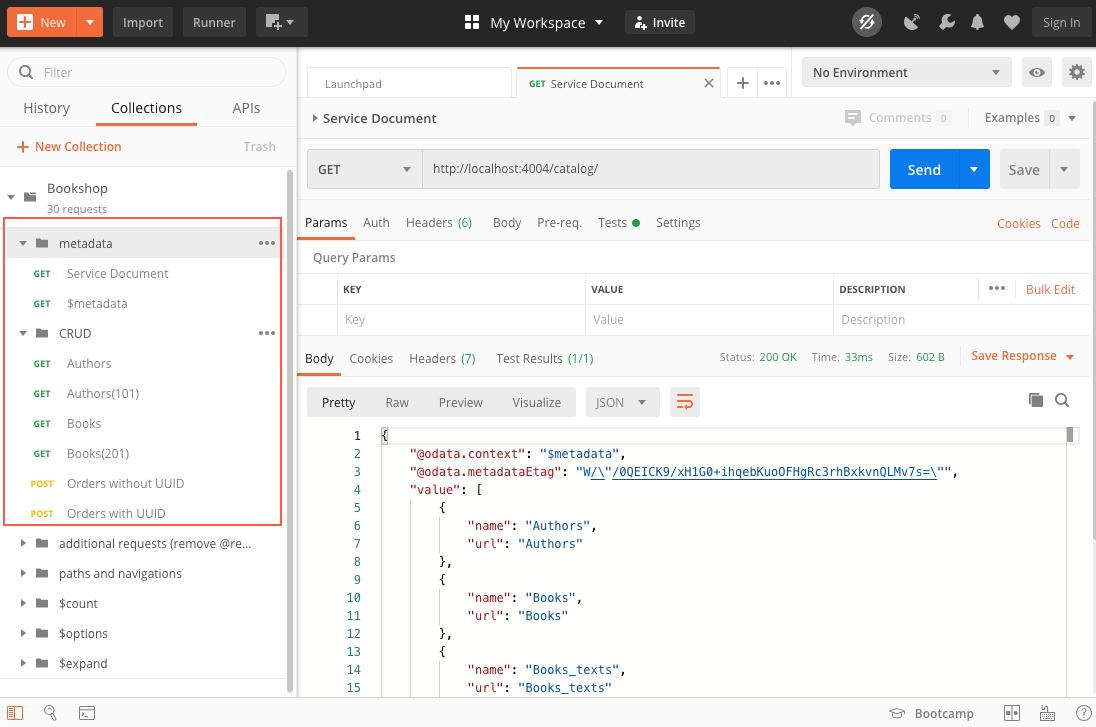Toggle line wrap in response body

coord(685,402)
